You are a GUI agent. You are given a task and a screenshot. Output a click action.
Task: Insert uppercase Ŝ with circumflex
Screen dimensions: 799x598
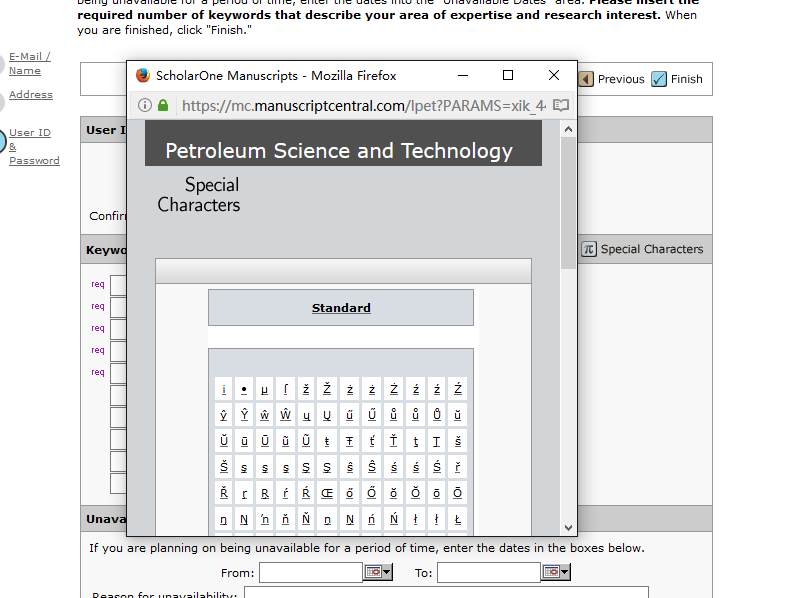click(372, 467)
